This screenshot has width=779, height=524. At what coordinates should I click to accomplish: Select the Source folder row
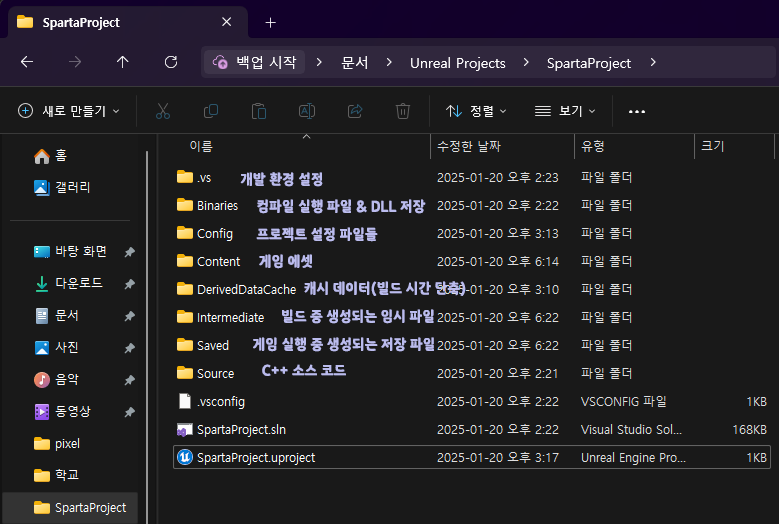click(472, 373)
